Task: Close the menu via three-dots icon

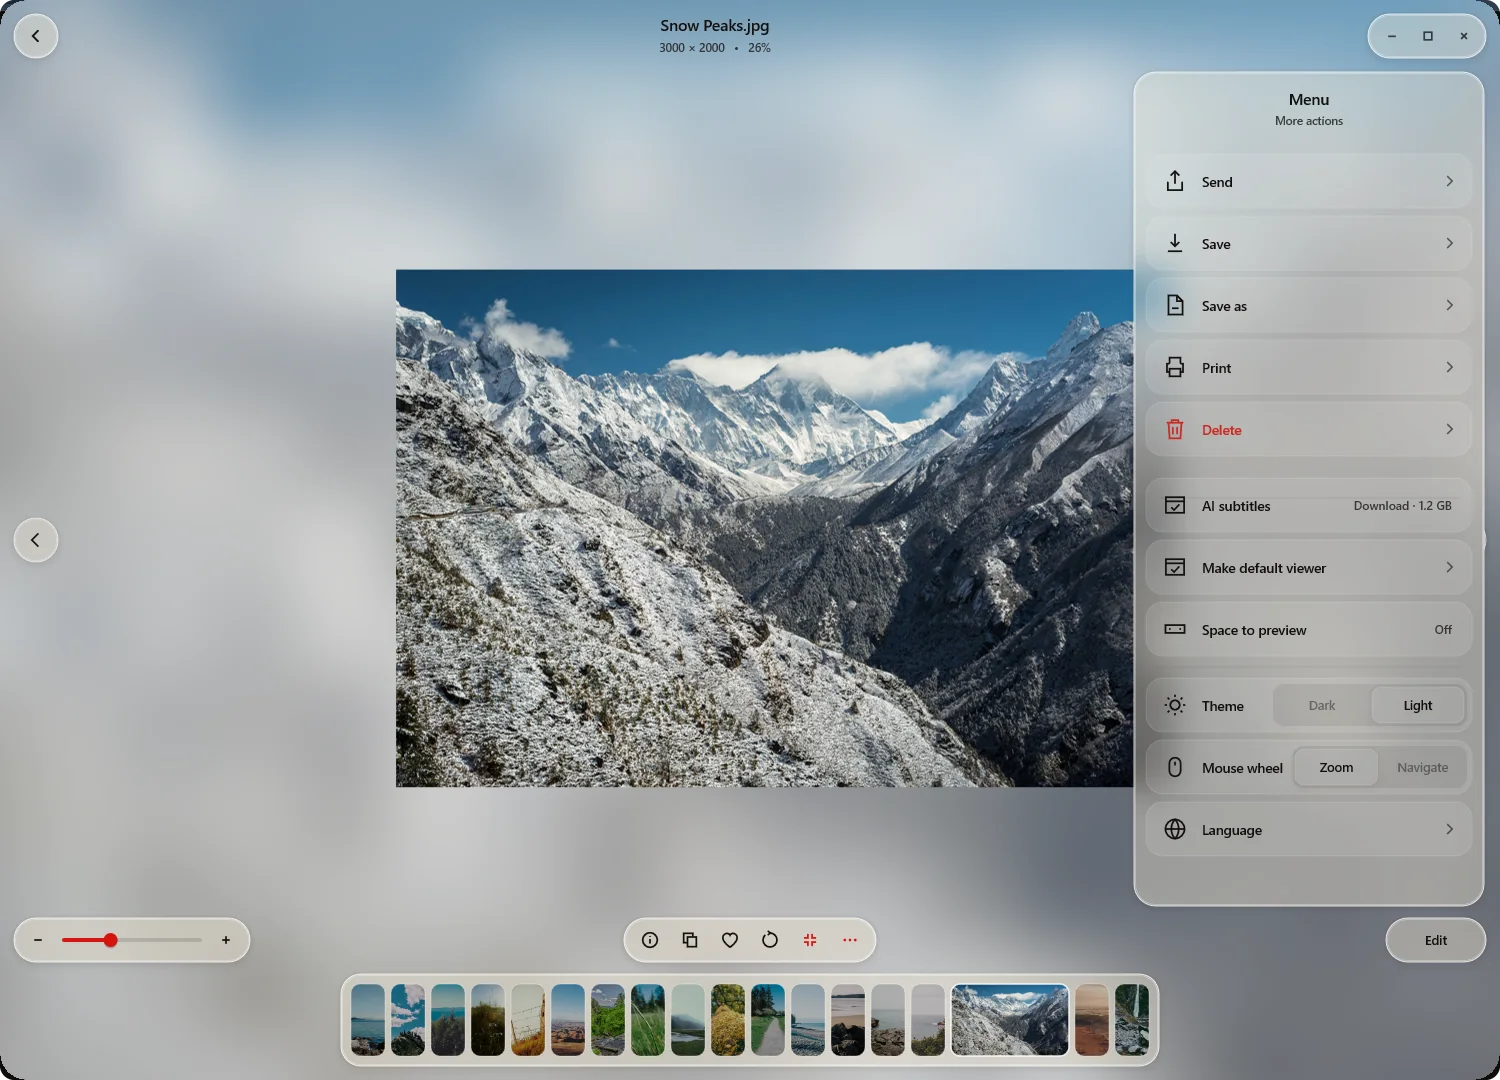Action: pyautogui.click(x=850, y=940)
